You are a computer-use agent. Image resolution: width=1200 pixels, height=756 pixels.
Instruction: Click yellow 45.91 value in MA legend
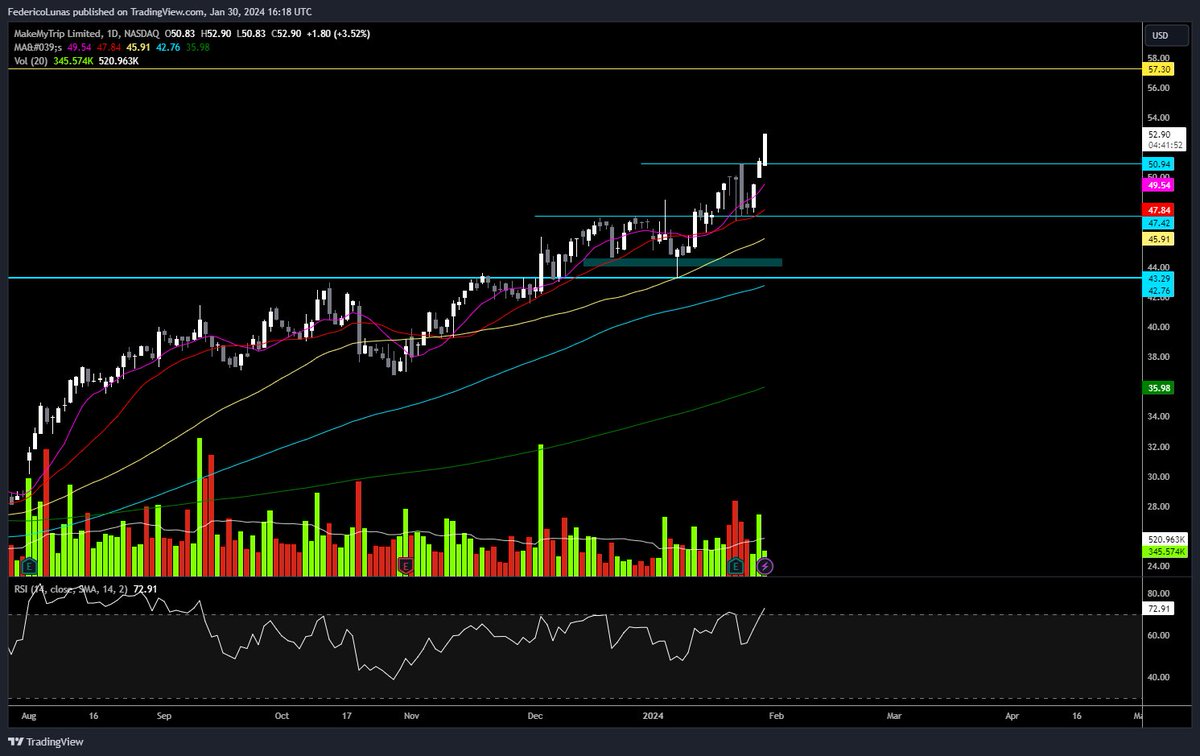coord(137,47)
